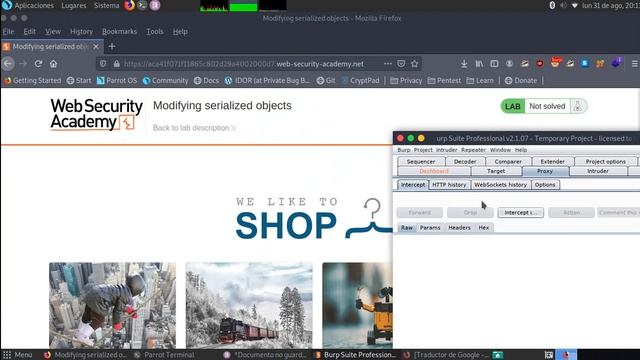Switch to the Extender tab in Burp
640x360 pixels.
(553, 162)
